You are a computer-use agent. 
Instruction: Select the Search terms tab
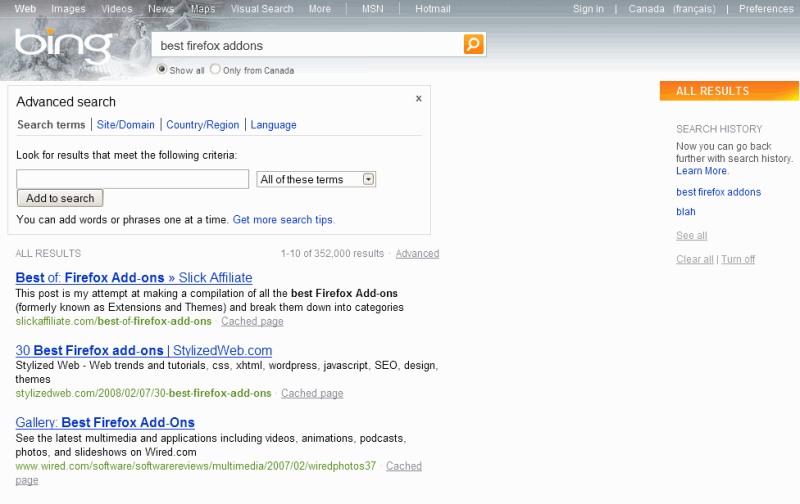tap(51, 125)
